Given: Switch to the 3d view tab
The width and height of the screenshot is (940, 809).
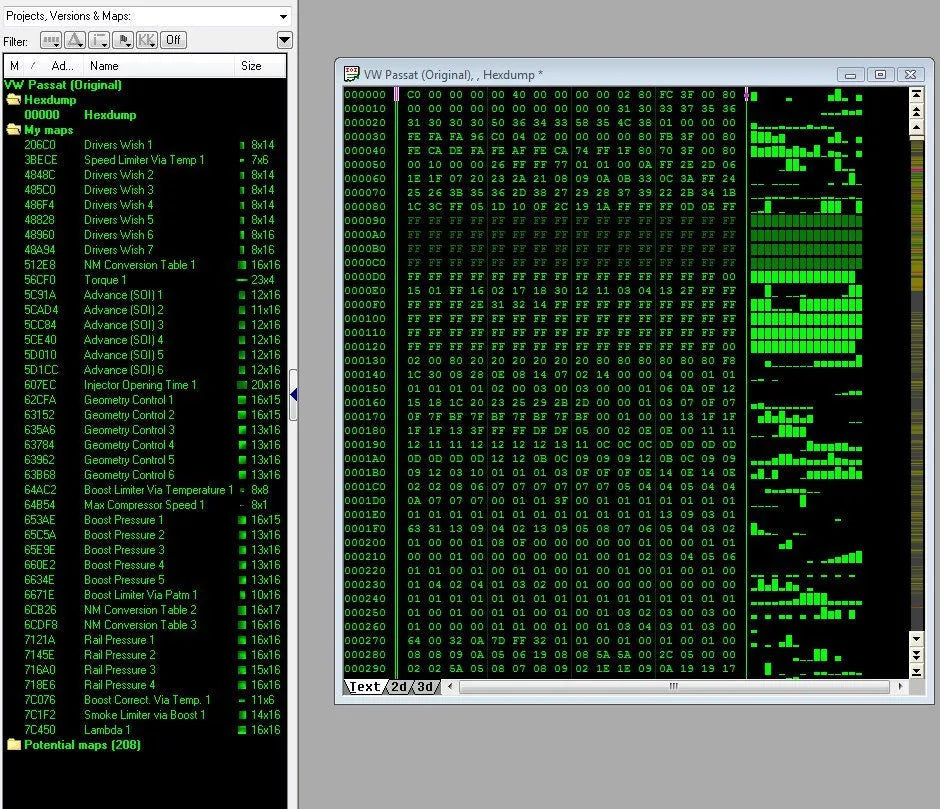Looking at the screenshot, I should point(425,687).
